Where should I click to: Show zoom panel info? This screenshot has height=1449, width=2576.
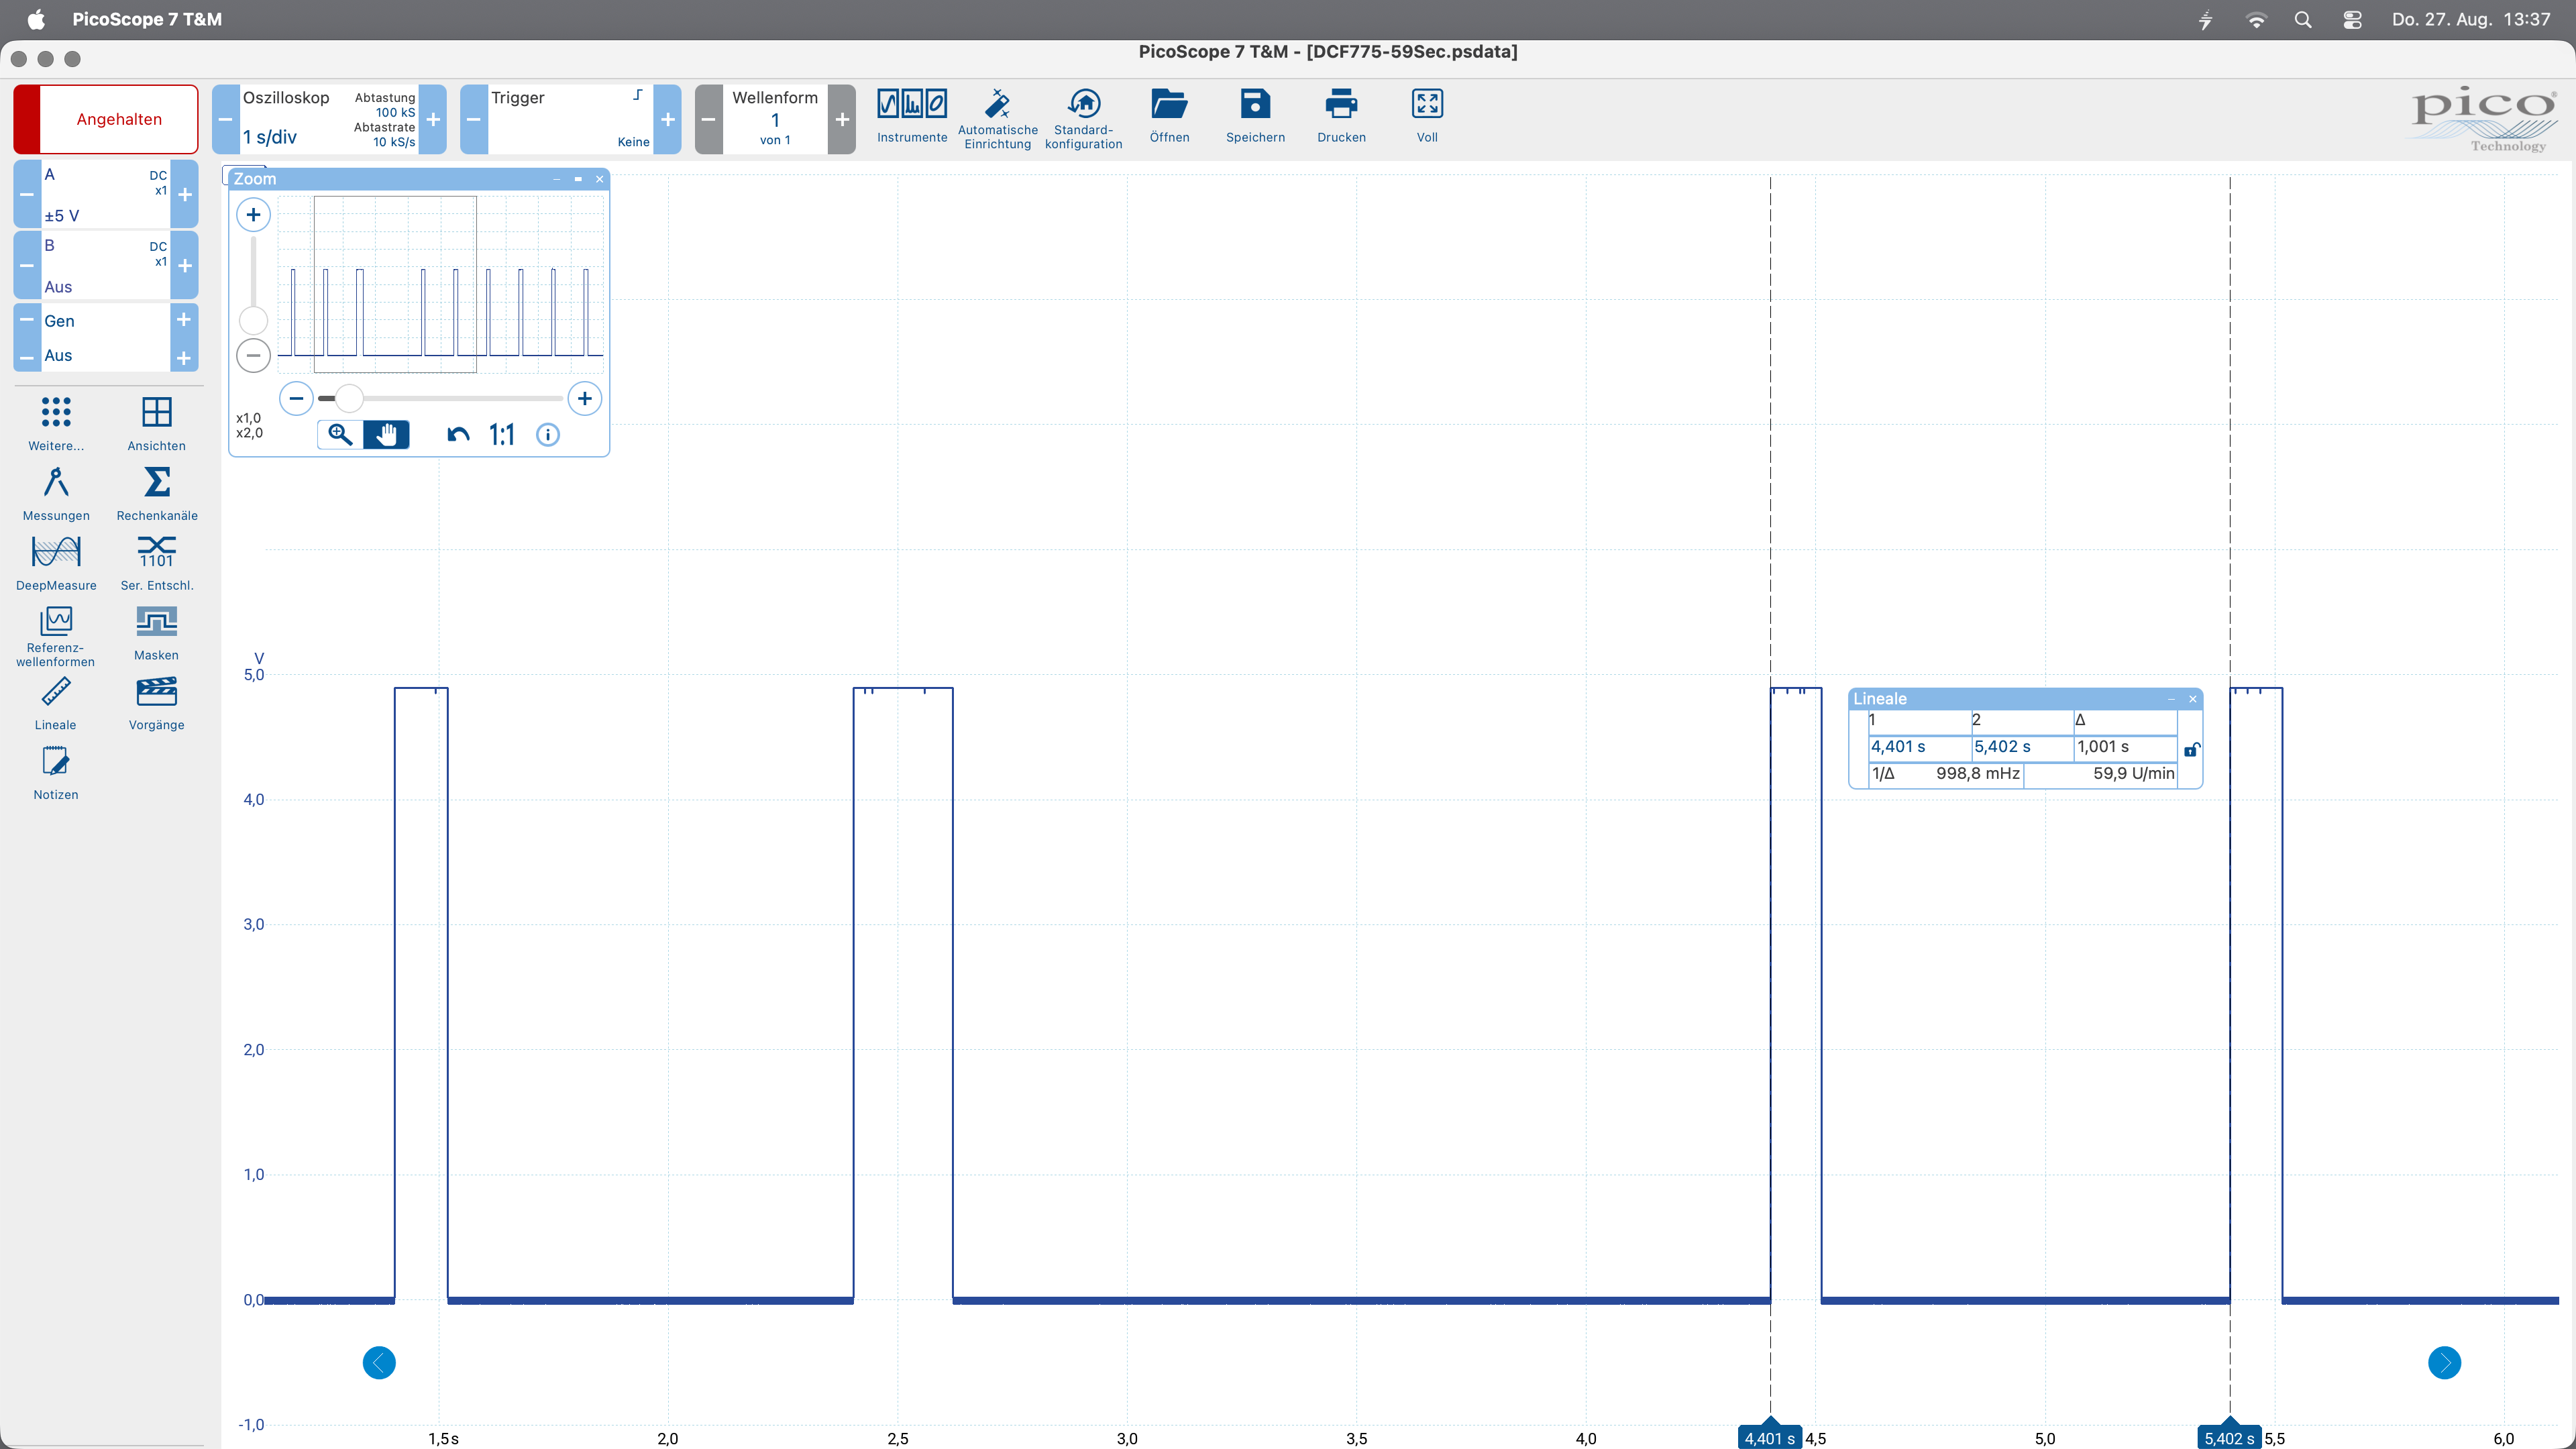[x=548, y=435]
